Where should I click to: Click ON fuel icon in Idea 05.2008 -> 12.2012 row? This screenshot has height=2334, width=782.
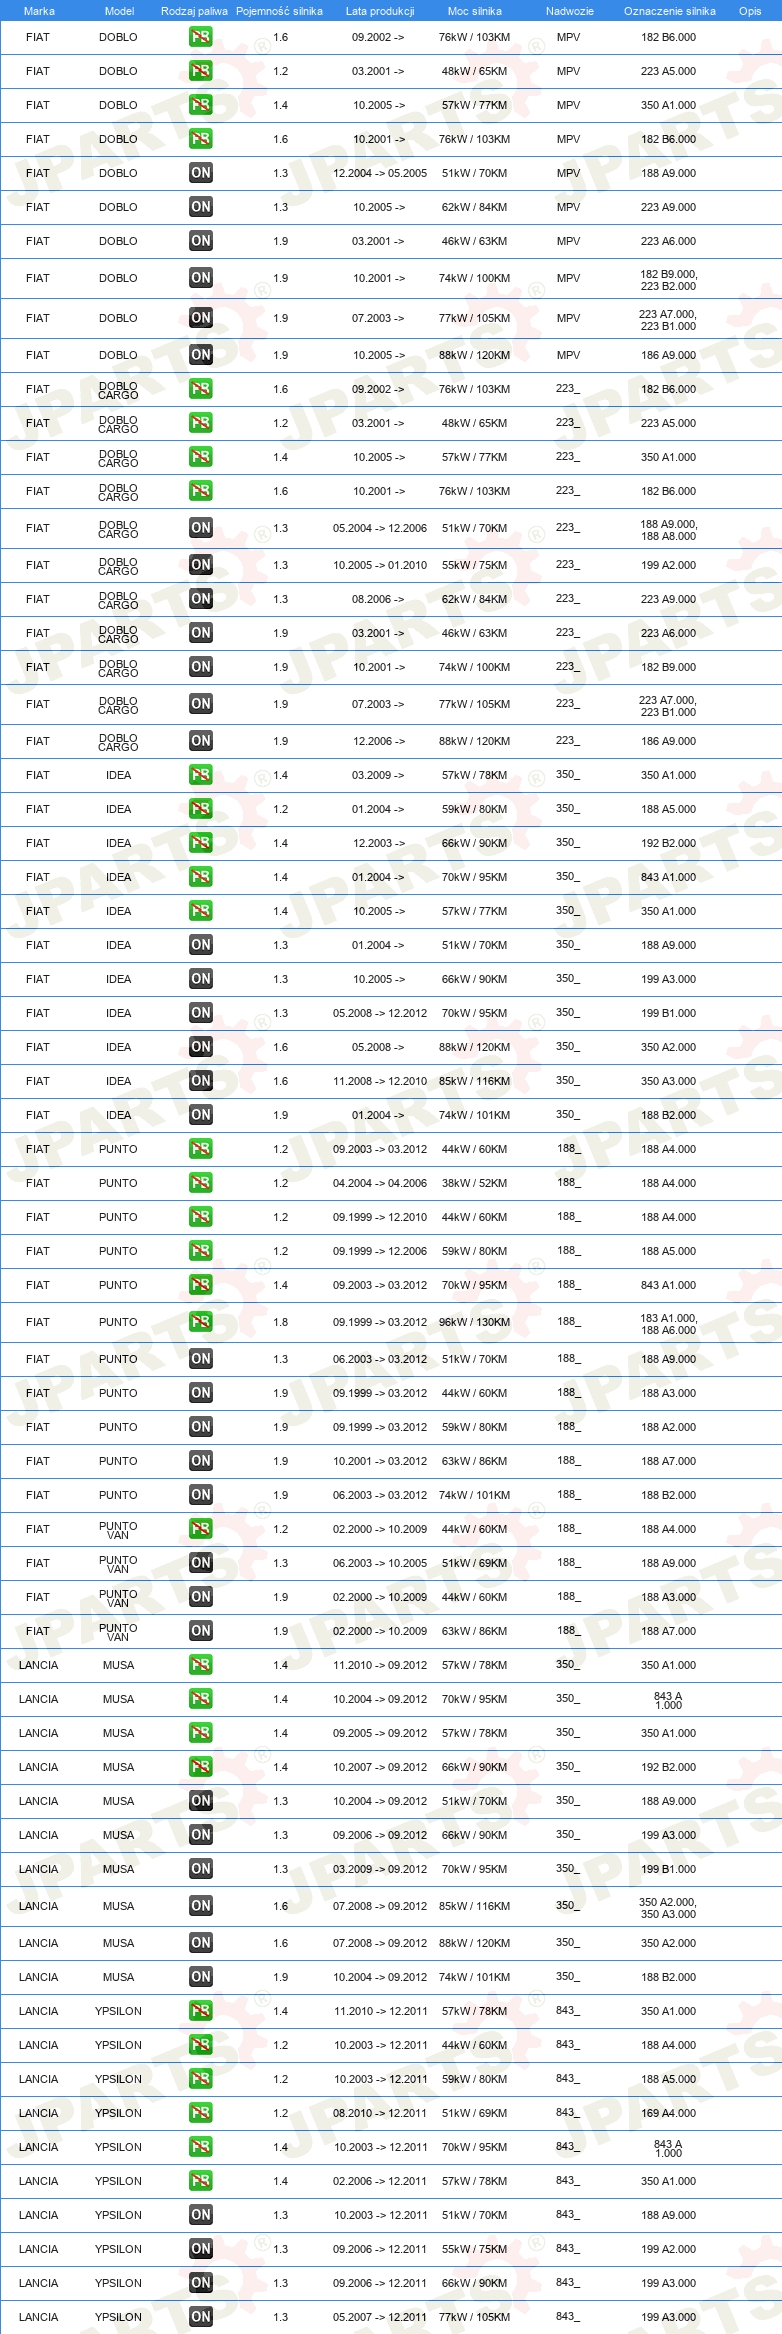click(201, 1013)
